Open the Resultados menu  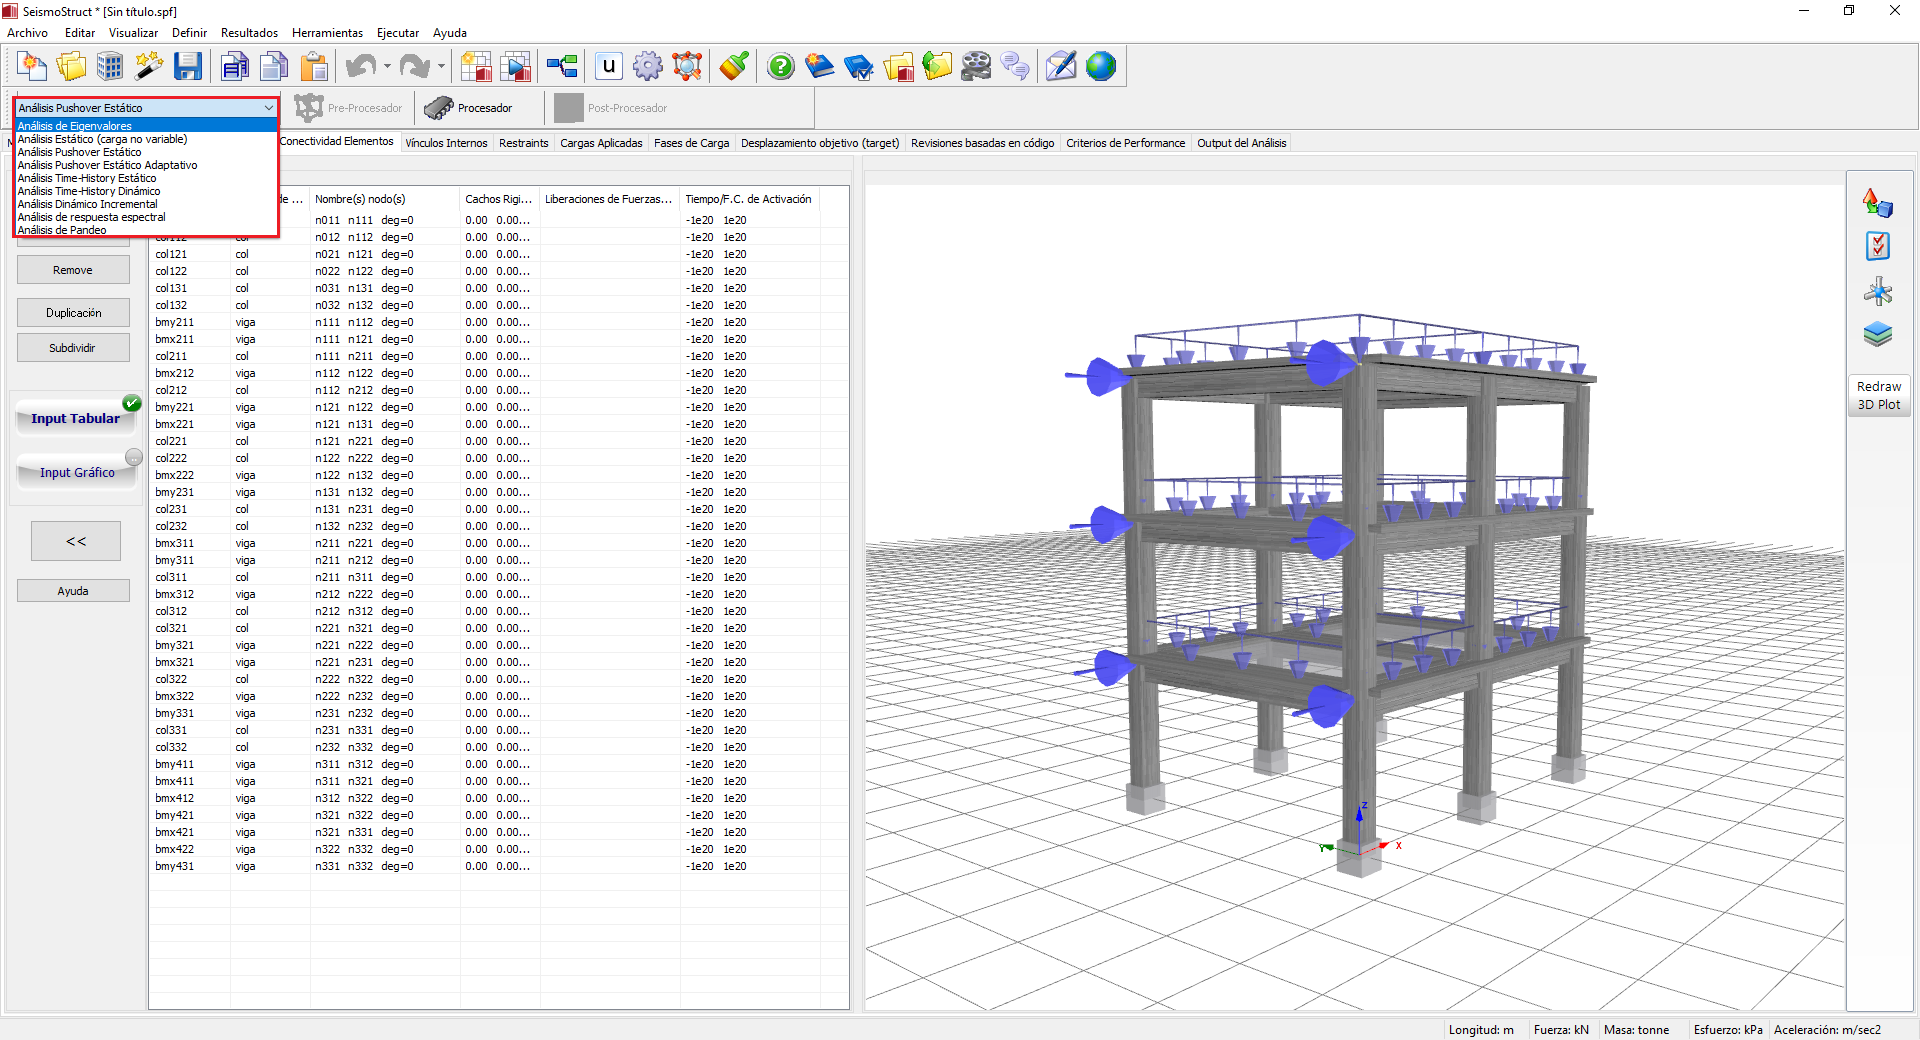pyautogui.click(x=249, y=33)
